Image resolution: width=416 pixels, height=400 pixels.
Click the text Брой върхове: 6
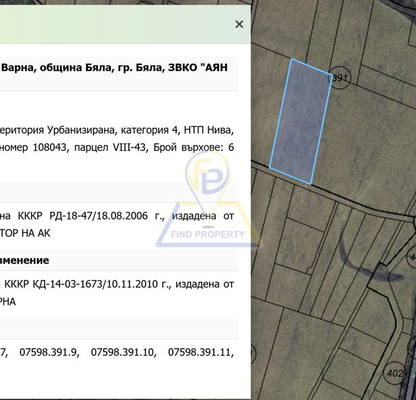point(194,147)
